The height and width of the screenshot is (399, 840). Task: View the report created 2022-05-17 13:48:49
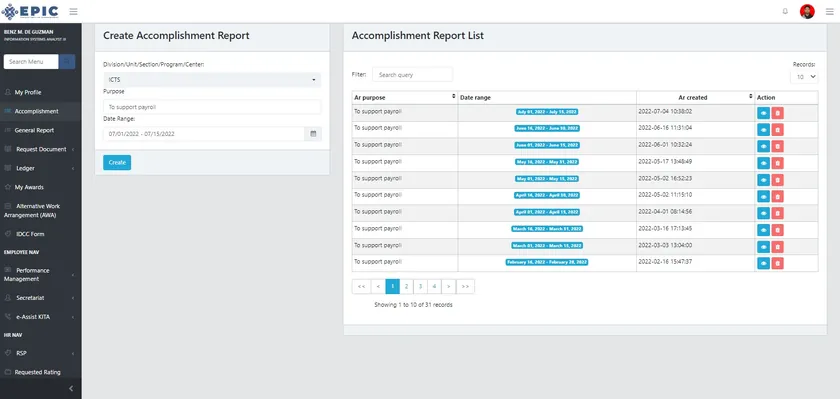point(763,163)
